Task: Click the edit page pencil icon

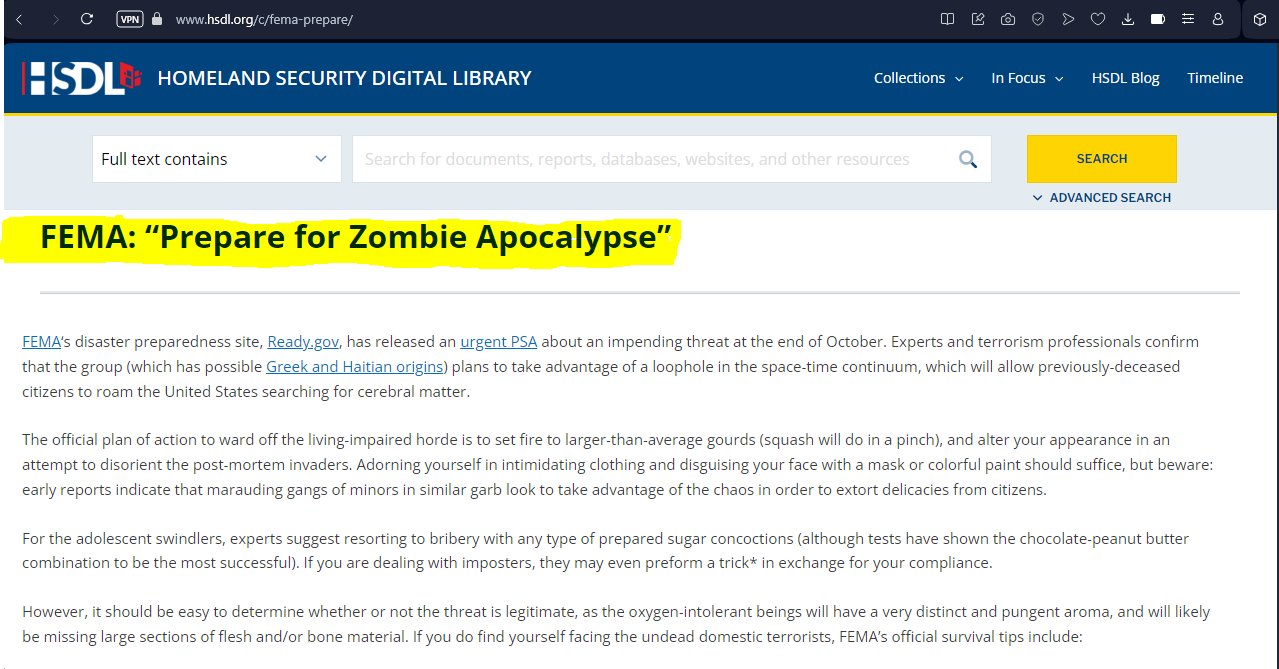Action: [978, 19]
